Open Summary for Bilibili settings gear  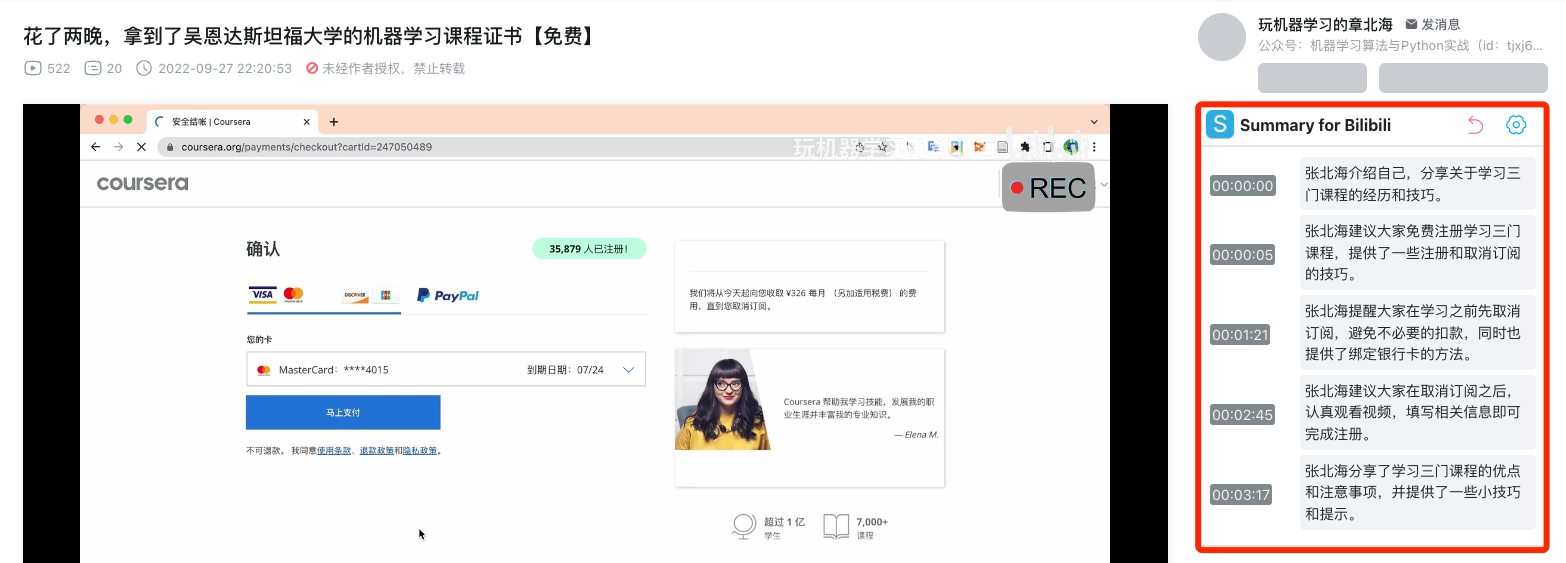click(1516, 125)
